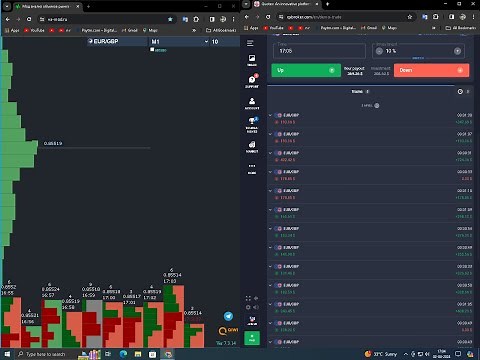Open the YouTube bookmark in the left window

34,30
